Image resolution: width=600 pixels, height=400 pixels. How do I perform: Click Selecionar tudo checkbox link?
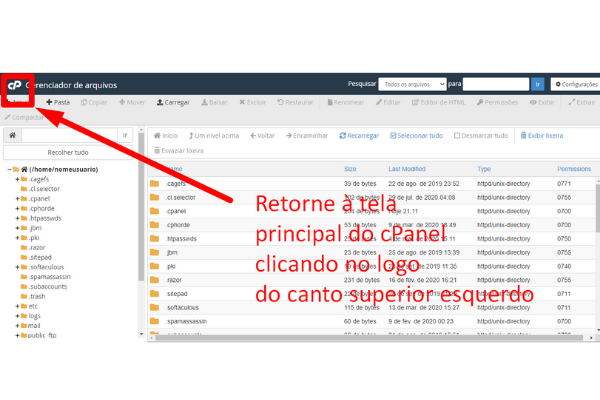tap(416, 136)
